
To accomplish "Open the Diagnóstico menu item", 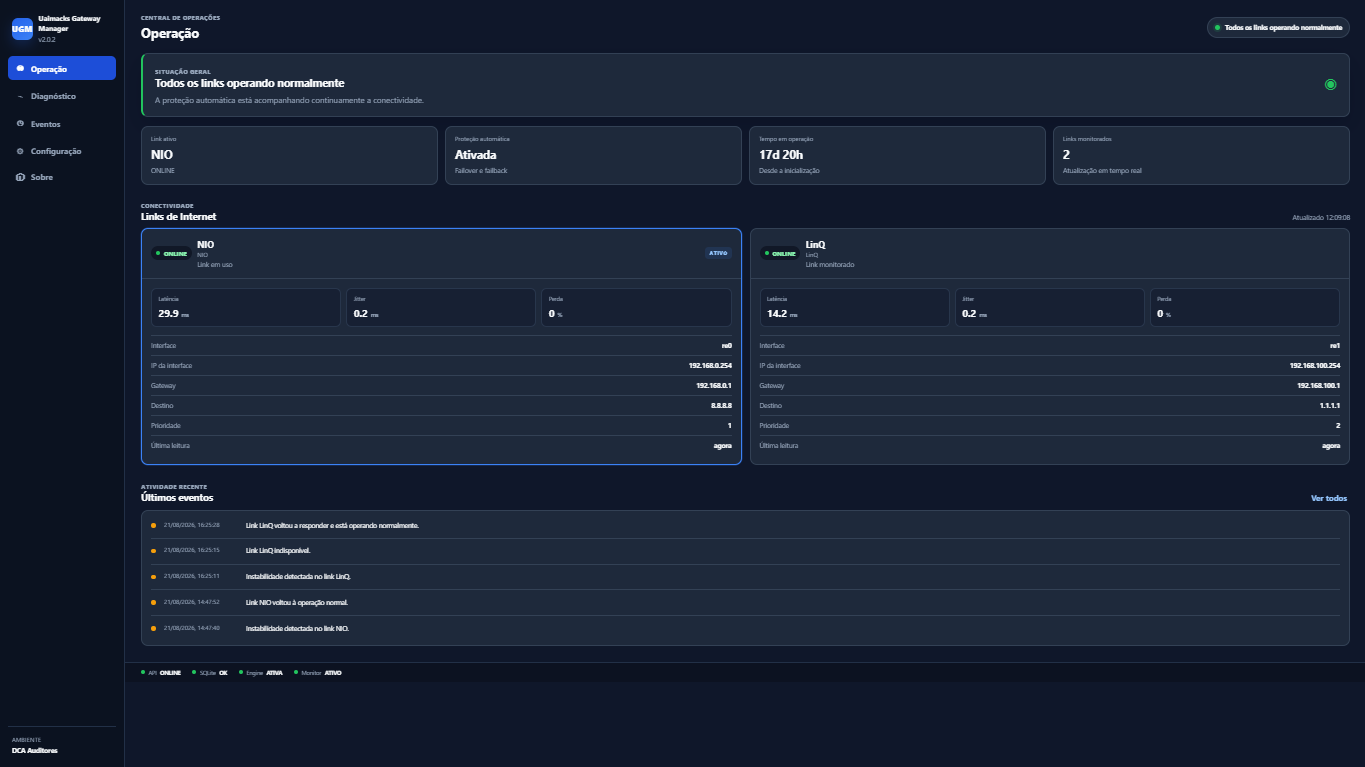I will pos(62,97).
